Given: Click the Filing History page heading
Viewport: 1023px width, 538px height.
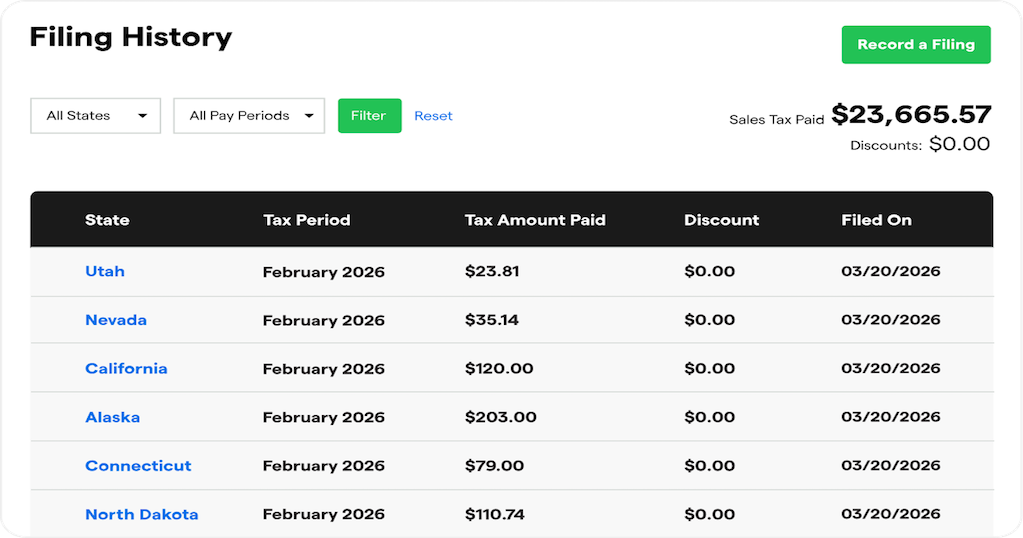Looking at the screenshot, I should click(131, 38).
